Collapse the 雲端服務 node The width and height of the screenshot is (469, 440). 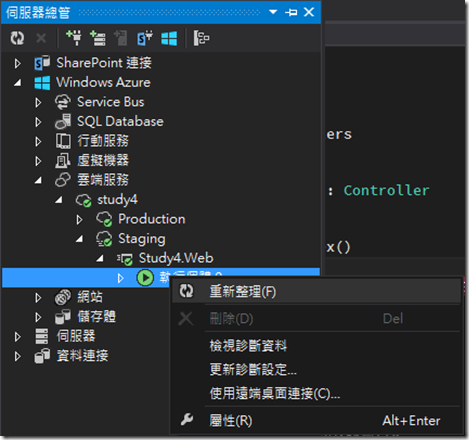tap(38, 180)
